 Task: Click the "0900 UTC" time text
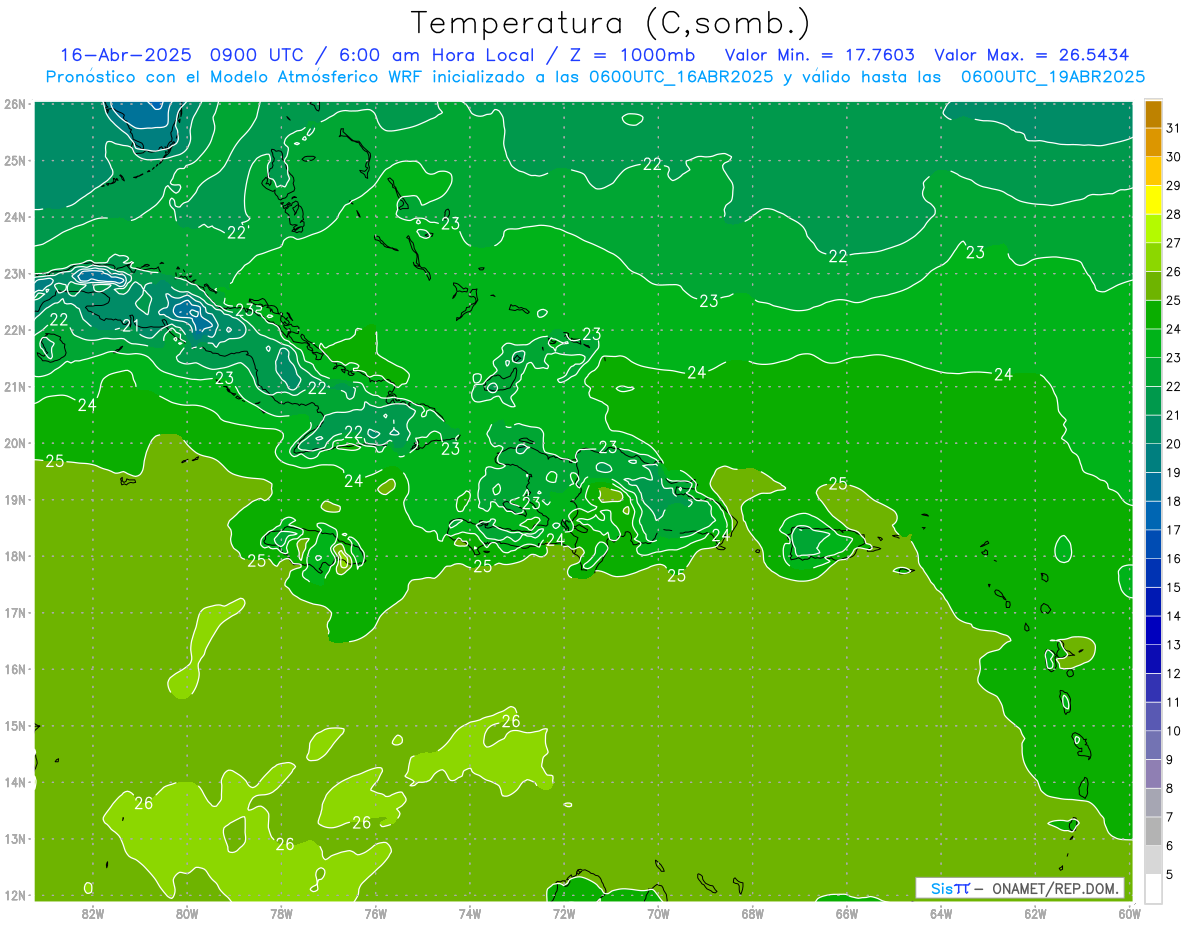pos(257,55)
